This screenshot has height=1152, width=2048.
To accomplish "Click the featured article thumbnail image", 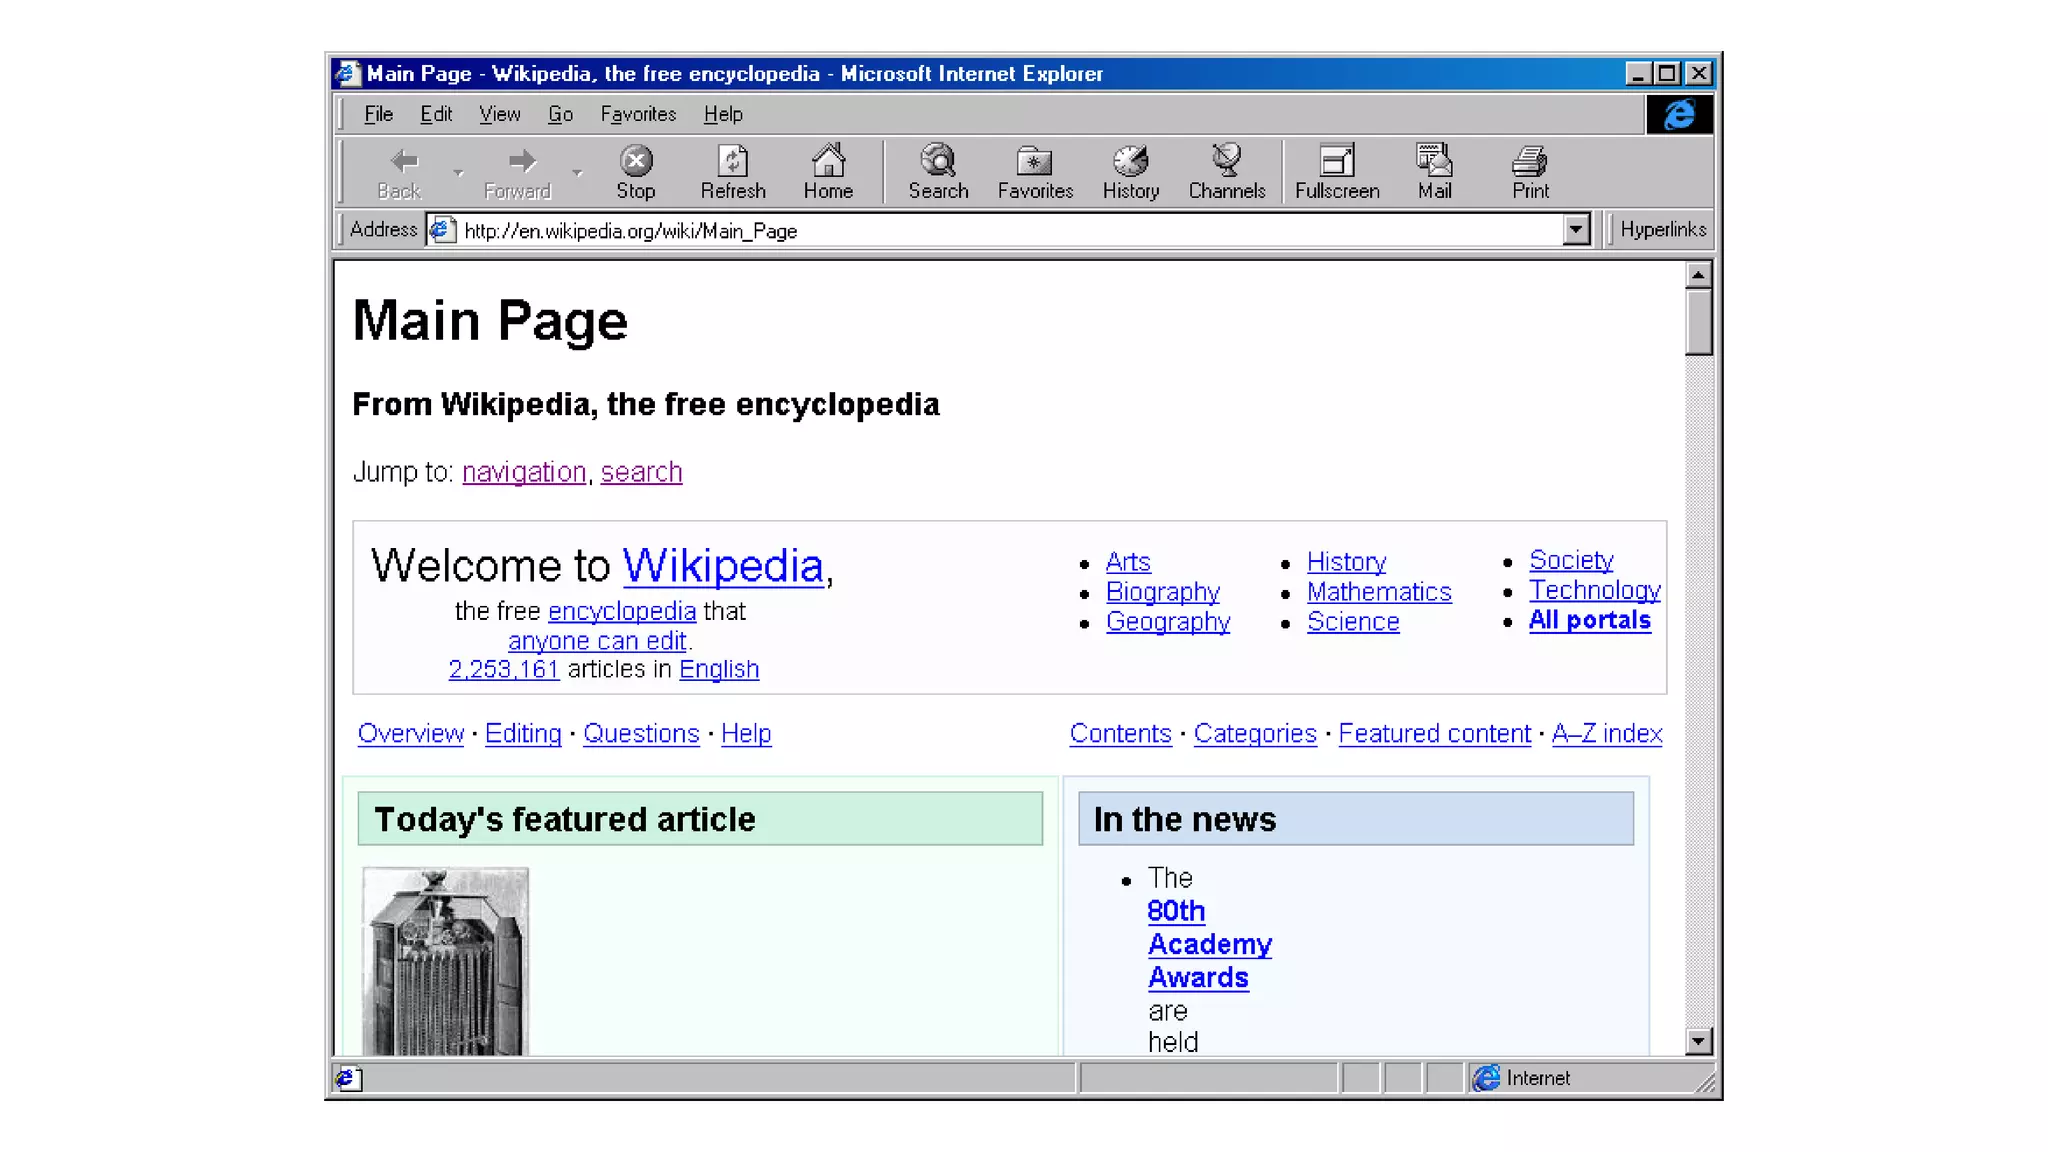I will pos(445,961).
